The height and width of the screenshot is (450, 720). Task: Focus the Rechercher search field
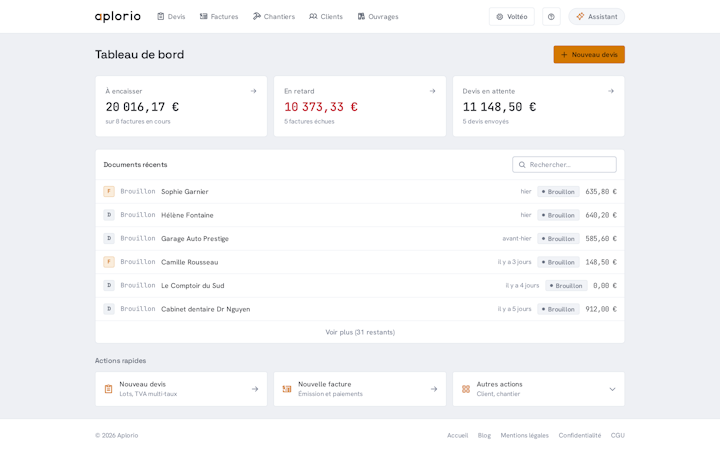(564, 164)
